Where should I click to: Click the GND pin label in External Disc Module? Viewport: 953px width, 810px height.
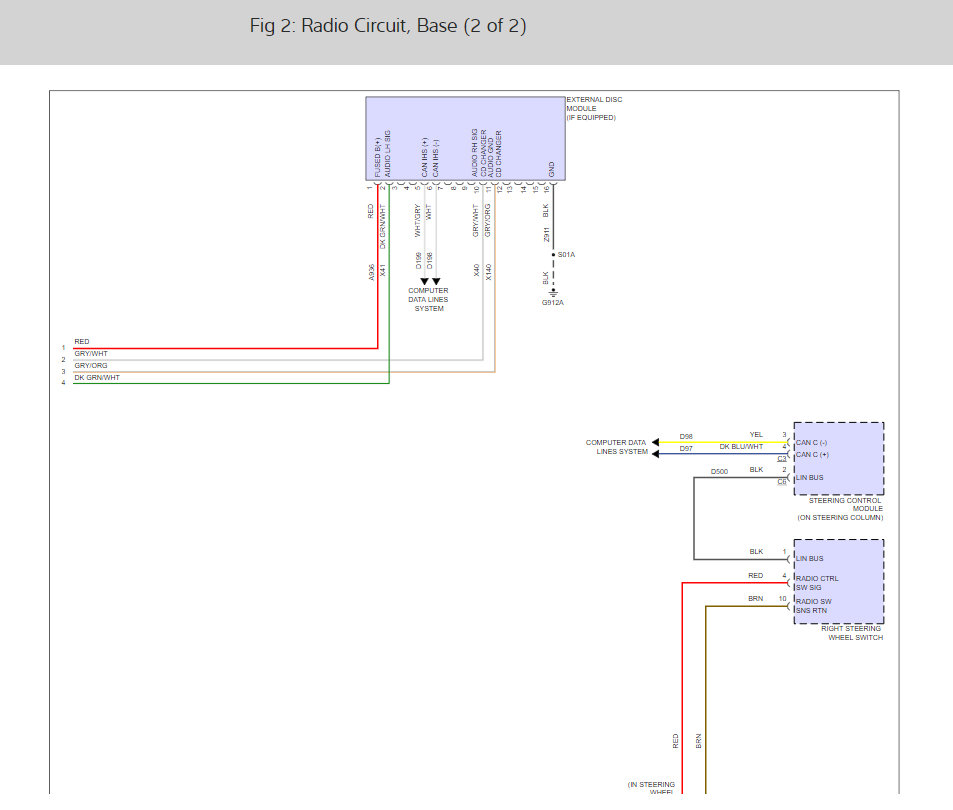tap(551, 169)
